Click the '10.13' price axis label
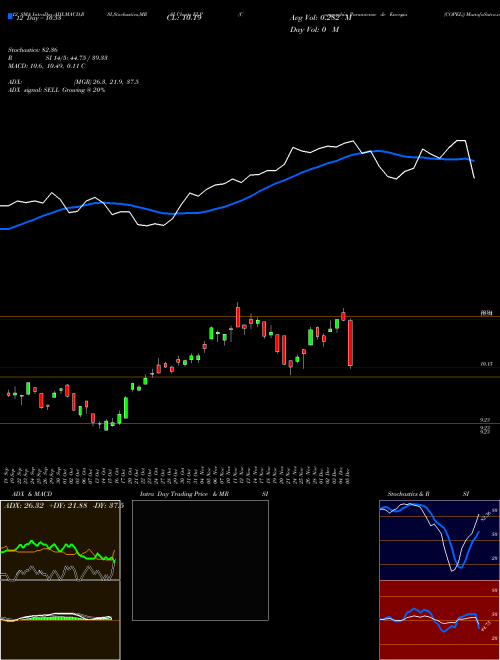Screen dimensions: 500x660 486,364
